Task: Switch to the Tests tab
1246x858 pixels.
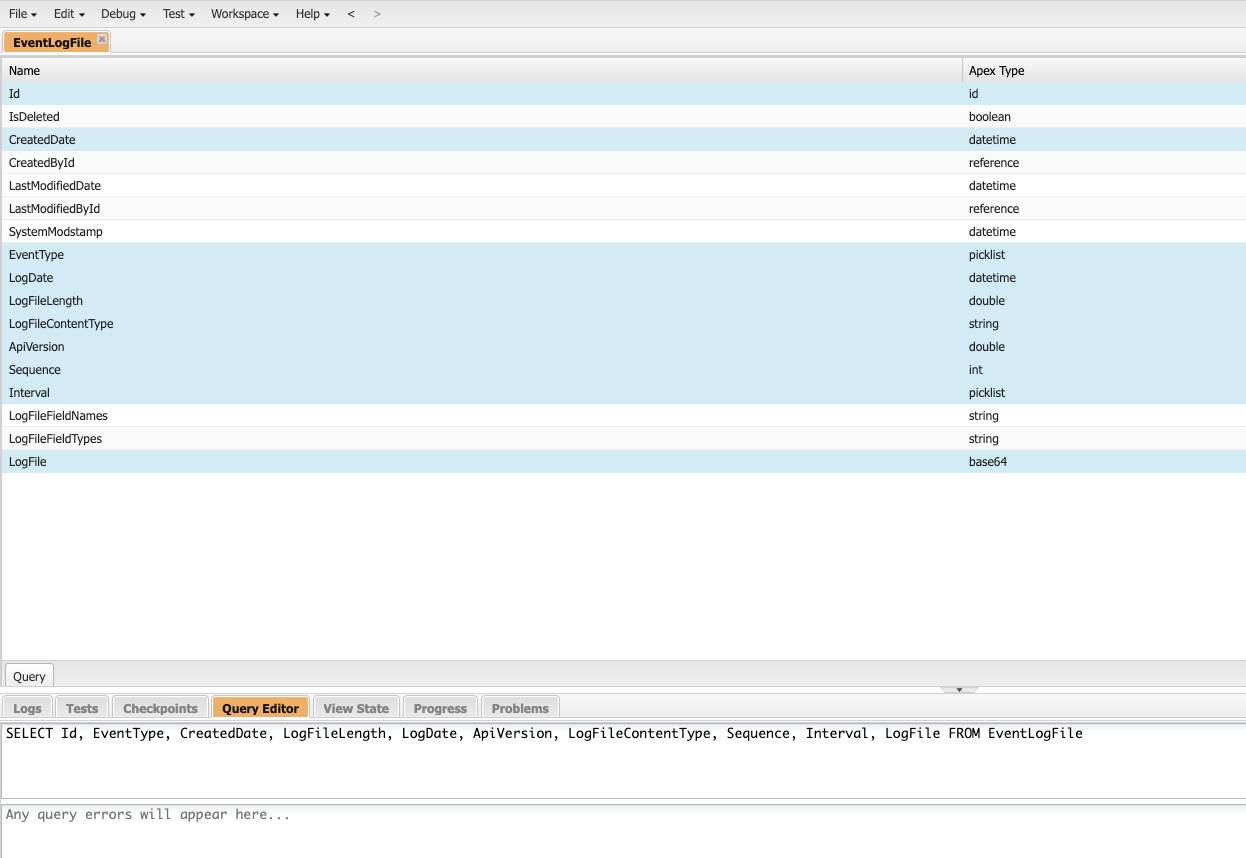Action: click(82, 708)
